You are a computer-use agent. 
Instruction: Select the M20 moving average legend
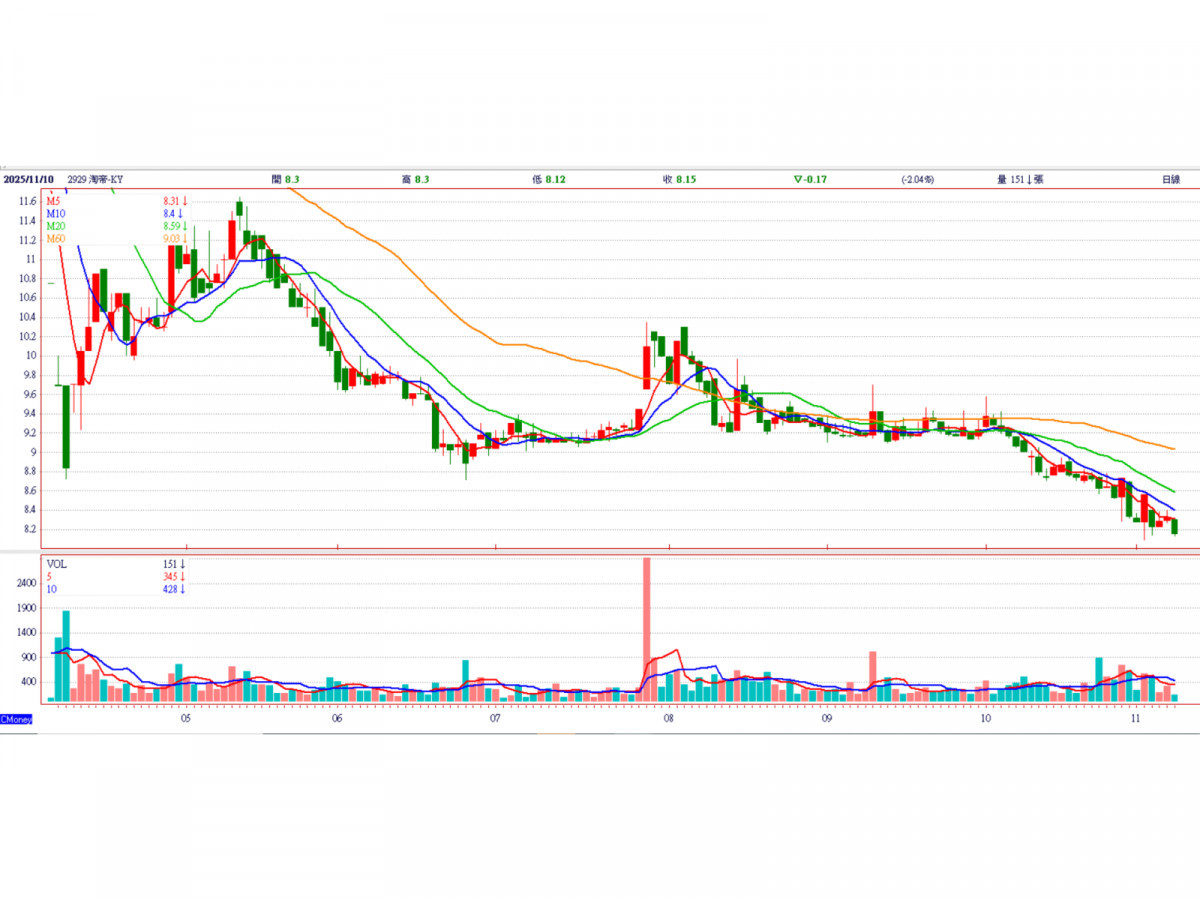(x=55, y=227)
